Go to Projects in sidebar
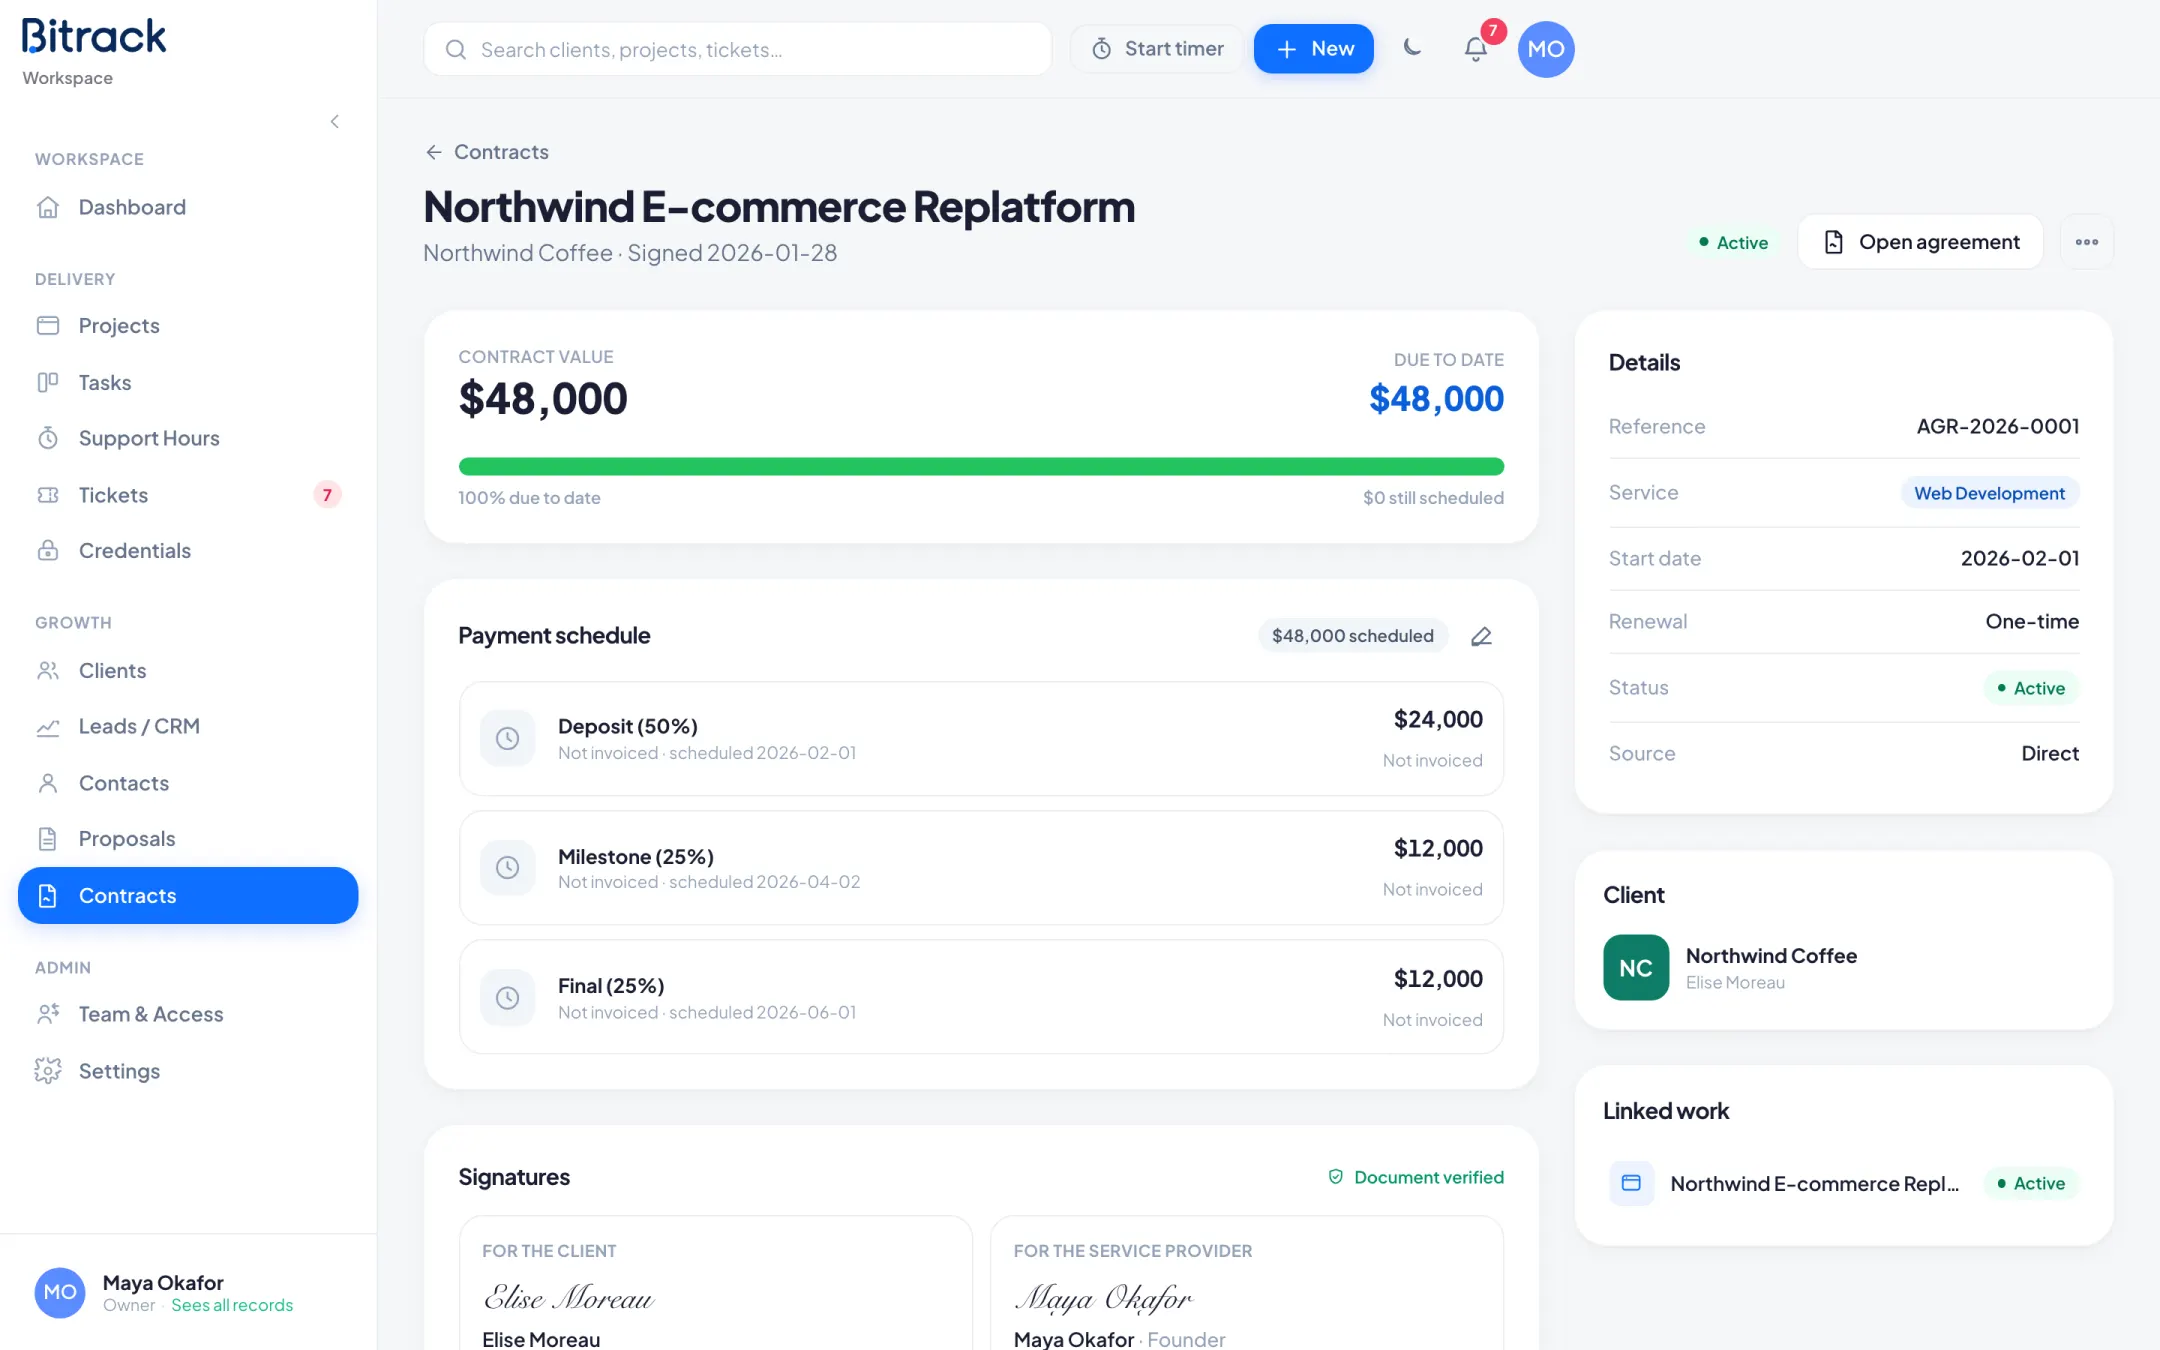Screen dimensions: 2160x1350 point(188,325)
